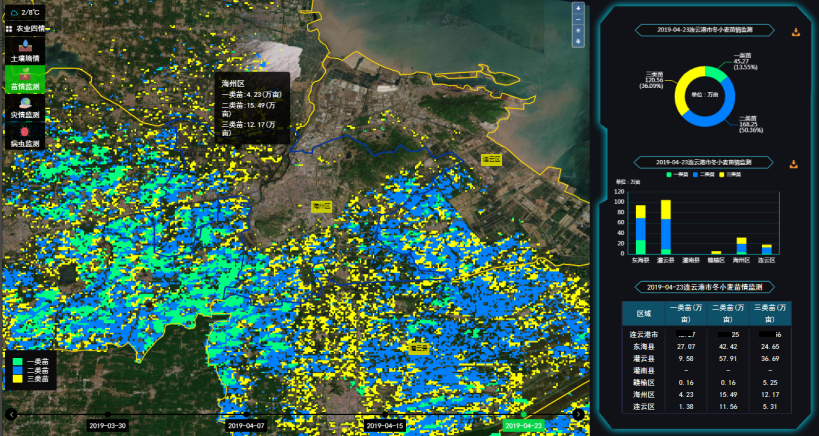Zoom out on the map

(x=577, y=20)
